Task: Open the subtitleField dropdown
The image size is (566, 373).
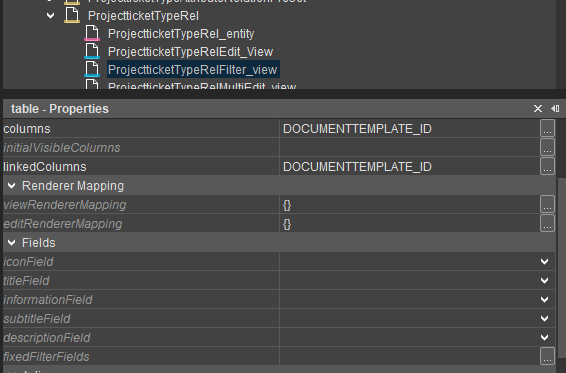Action: (x=545, y=318)
